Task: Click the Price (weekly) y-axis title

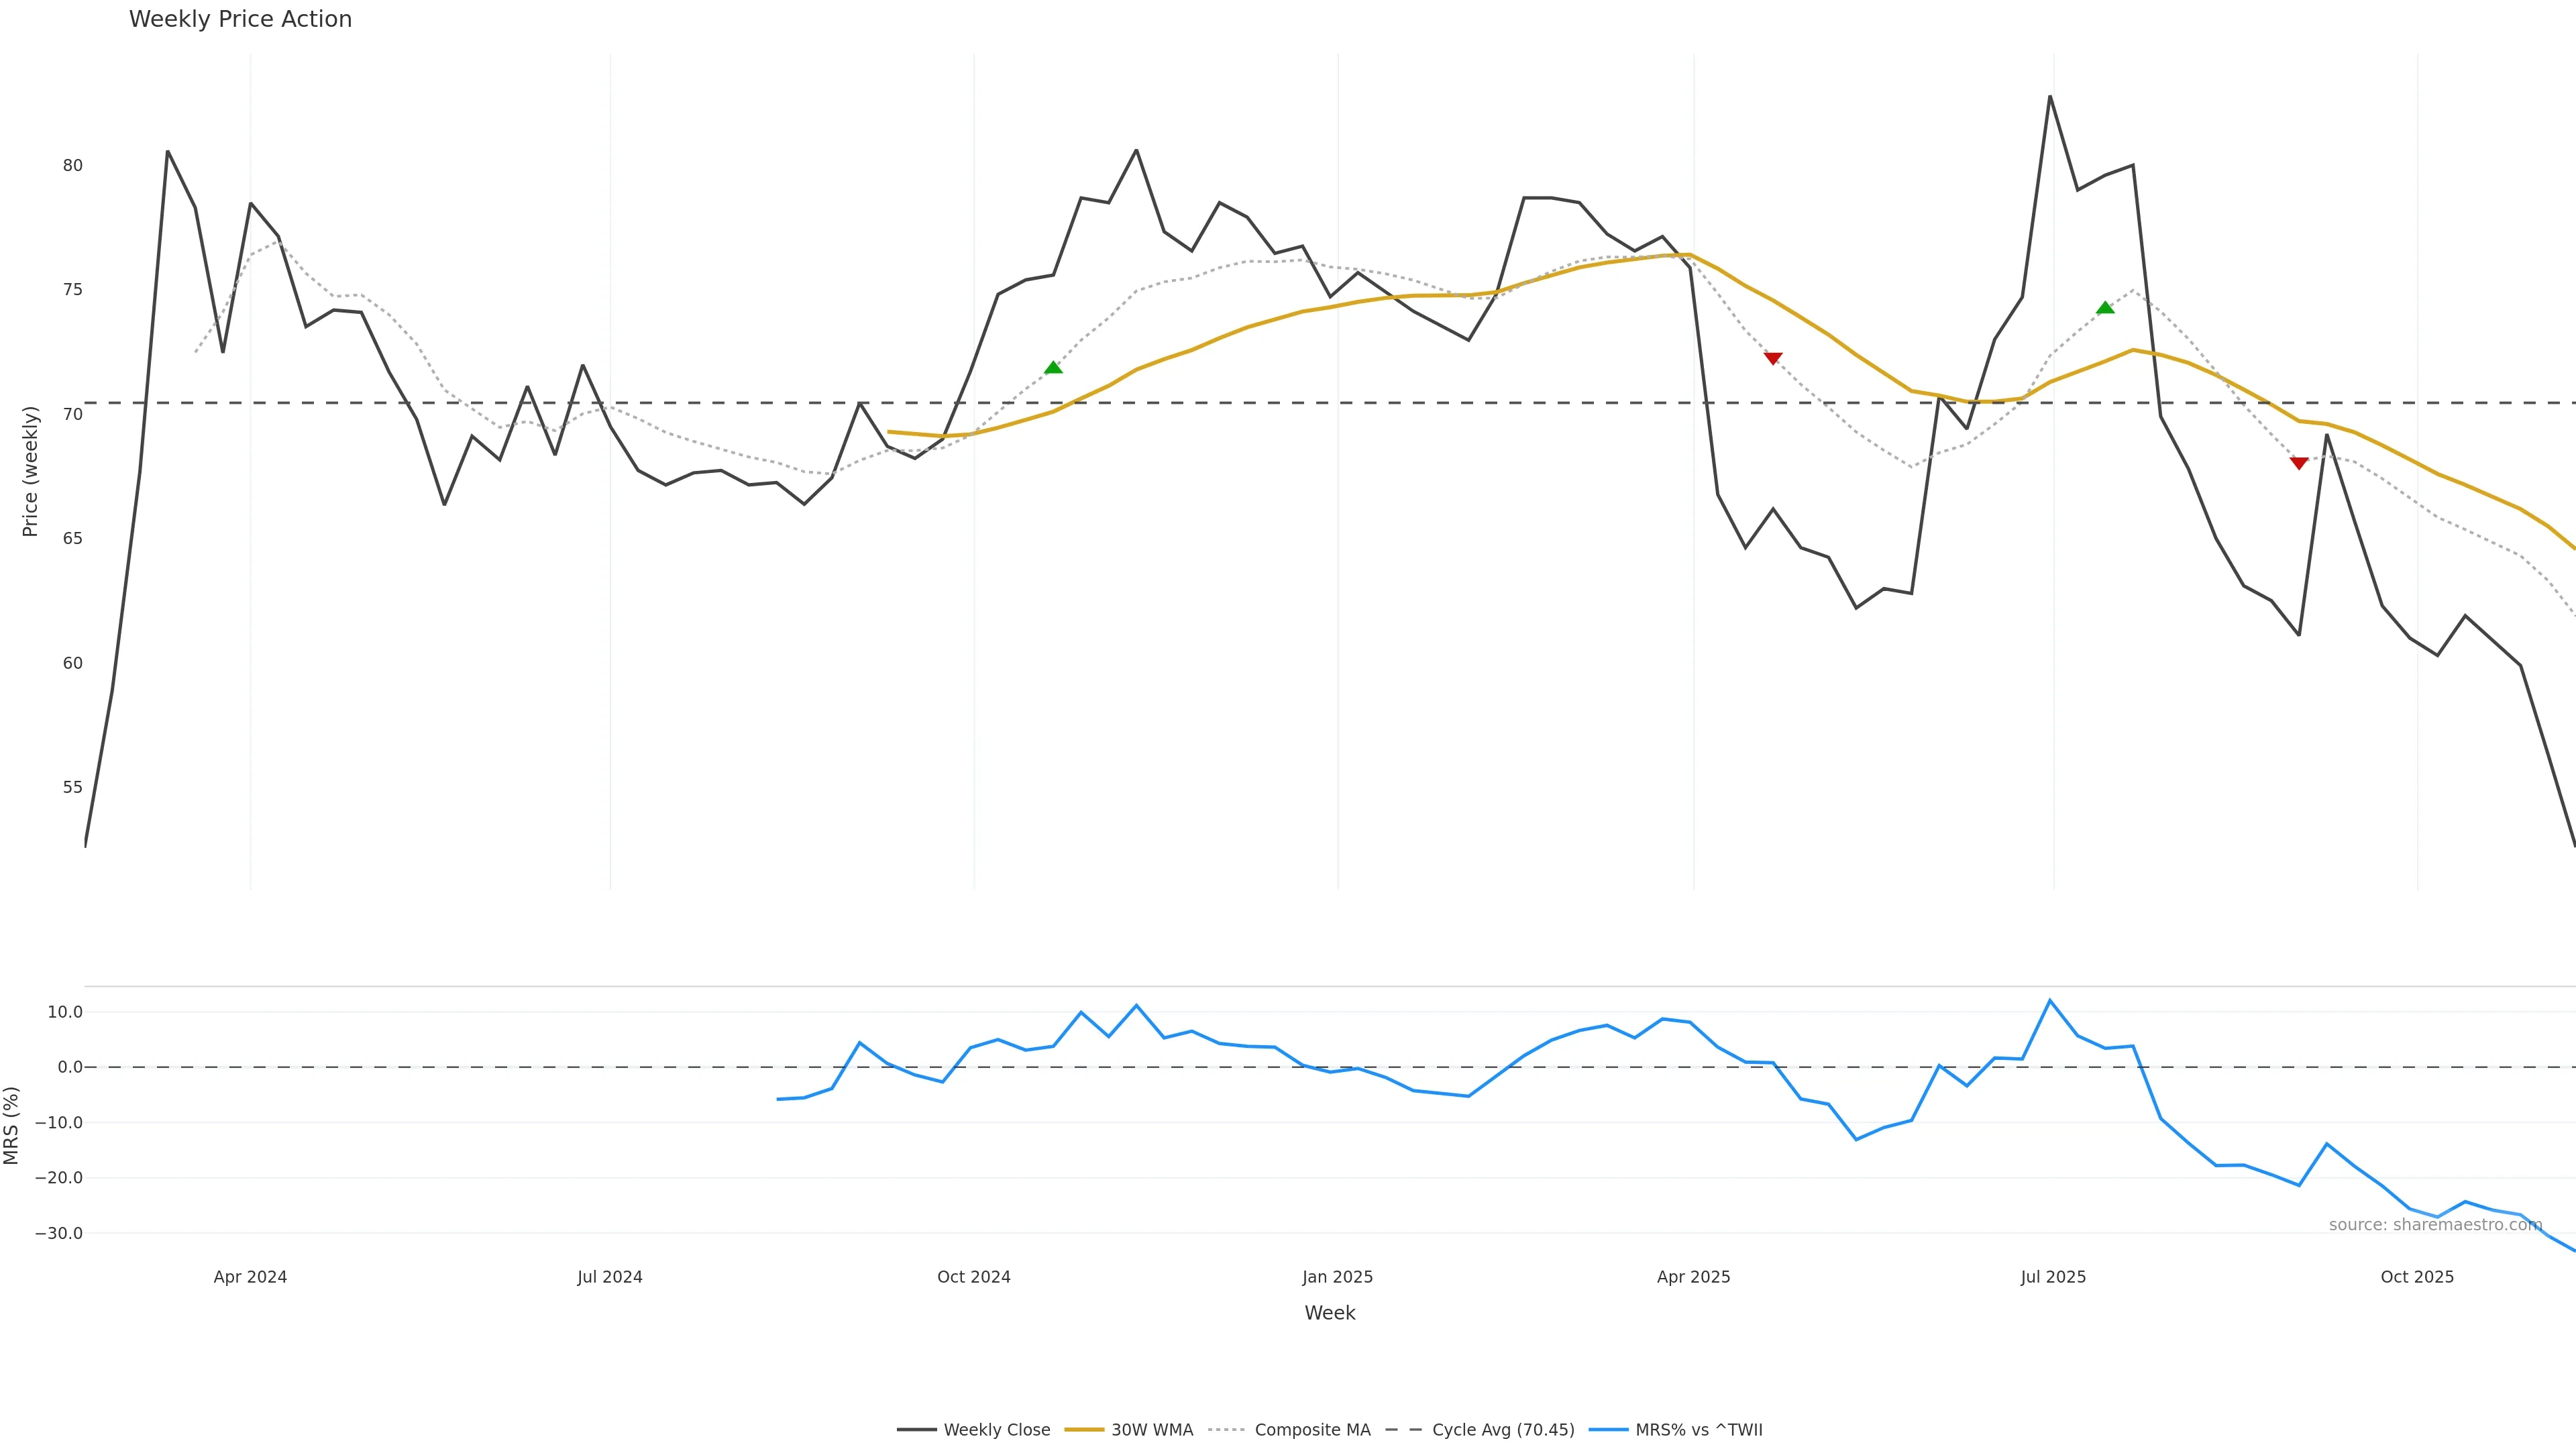Action: (x=30, y=471)
